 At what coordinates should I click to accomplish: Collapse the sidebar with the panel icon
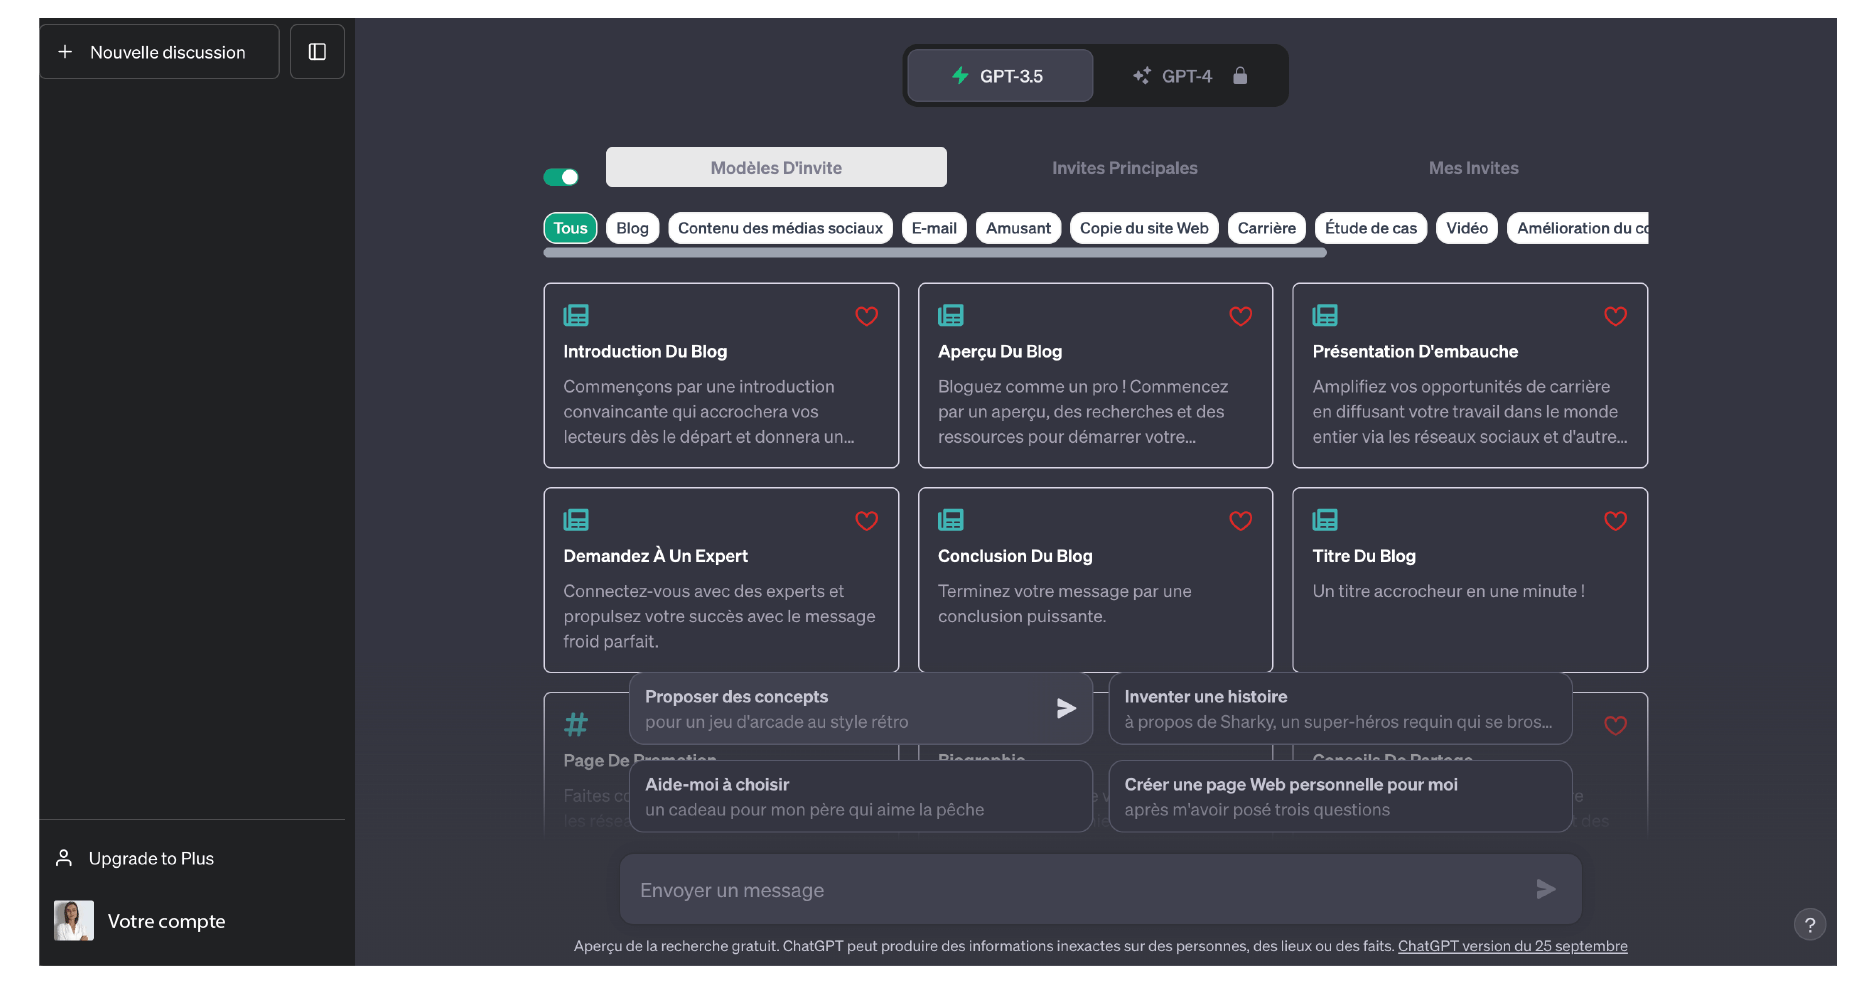pyautogui.click(x=317, y=52)
